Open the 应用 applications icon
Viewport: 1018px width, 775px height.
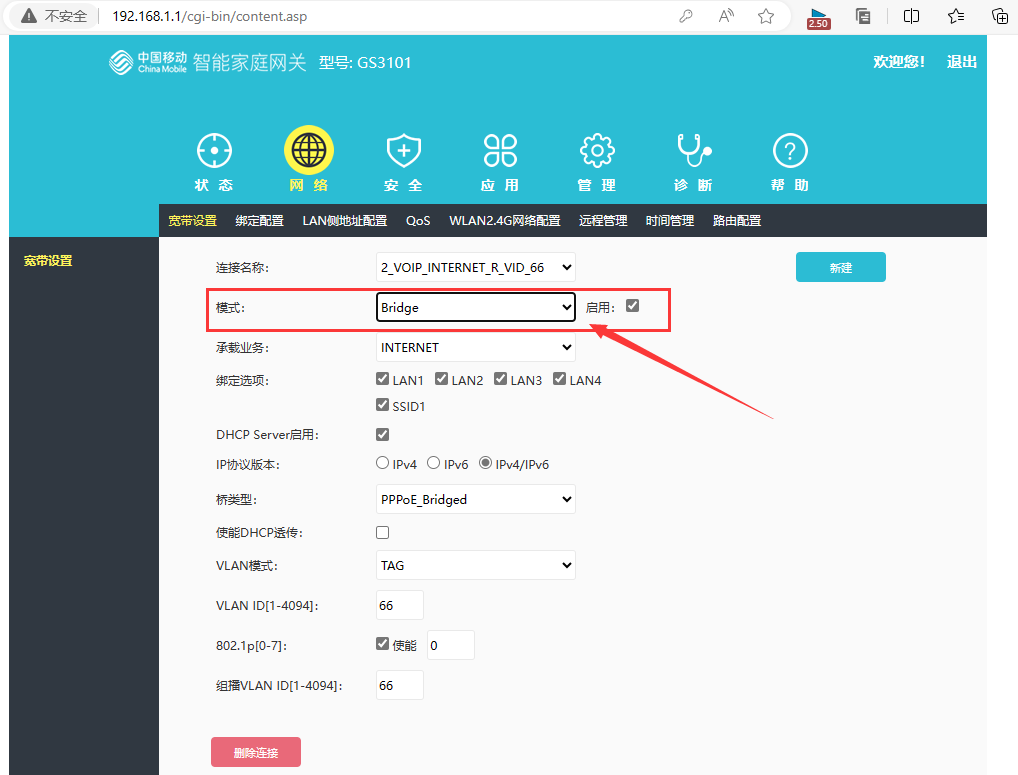[x=500, y=151]
